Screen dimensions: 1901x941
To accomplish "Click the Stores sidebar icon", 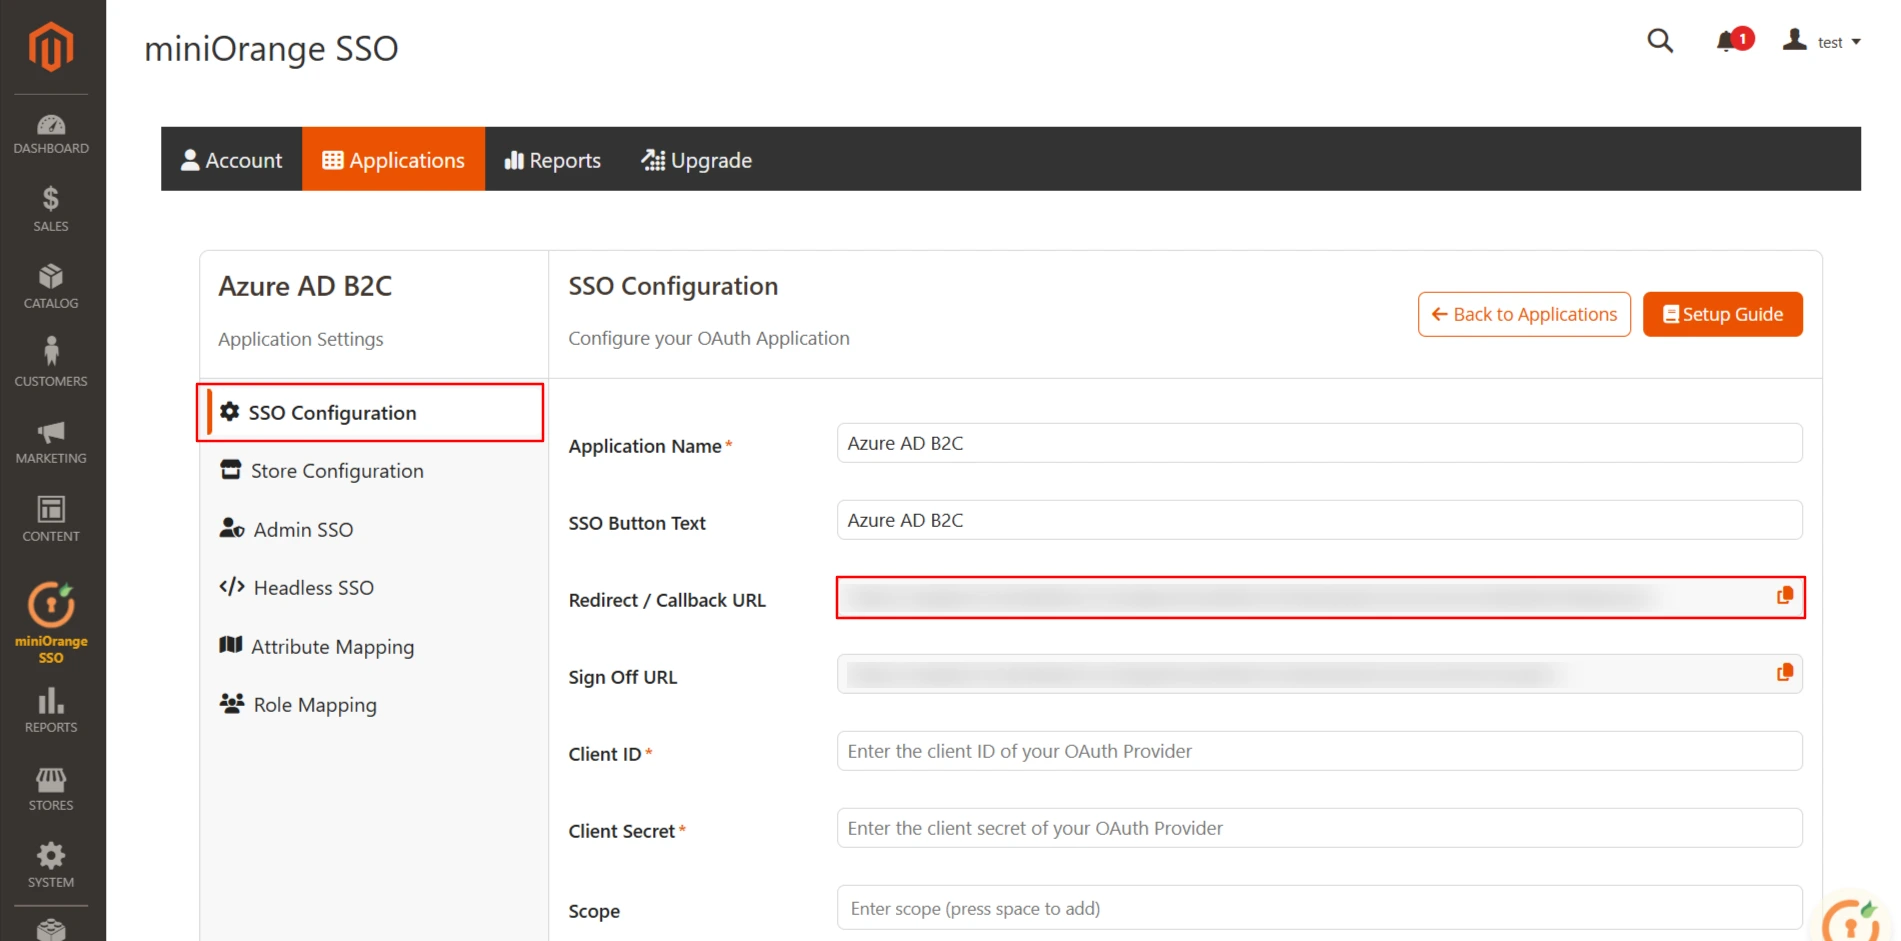I will (50, 788).
